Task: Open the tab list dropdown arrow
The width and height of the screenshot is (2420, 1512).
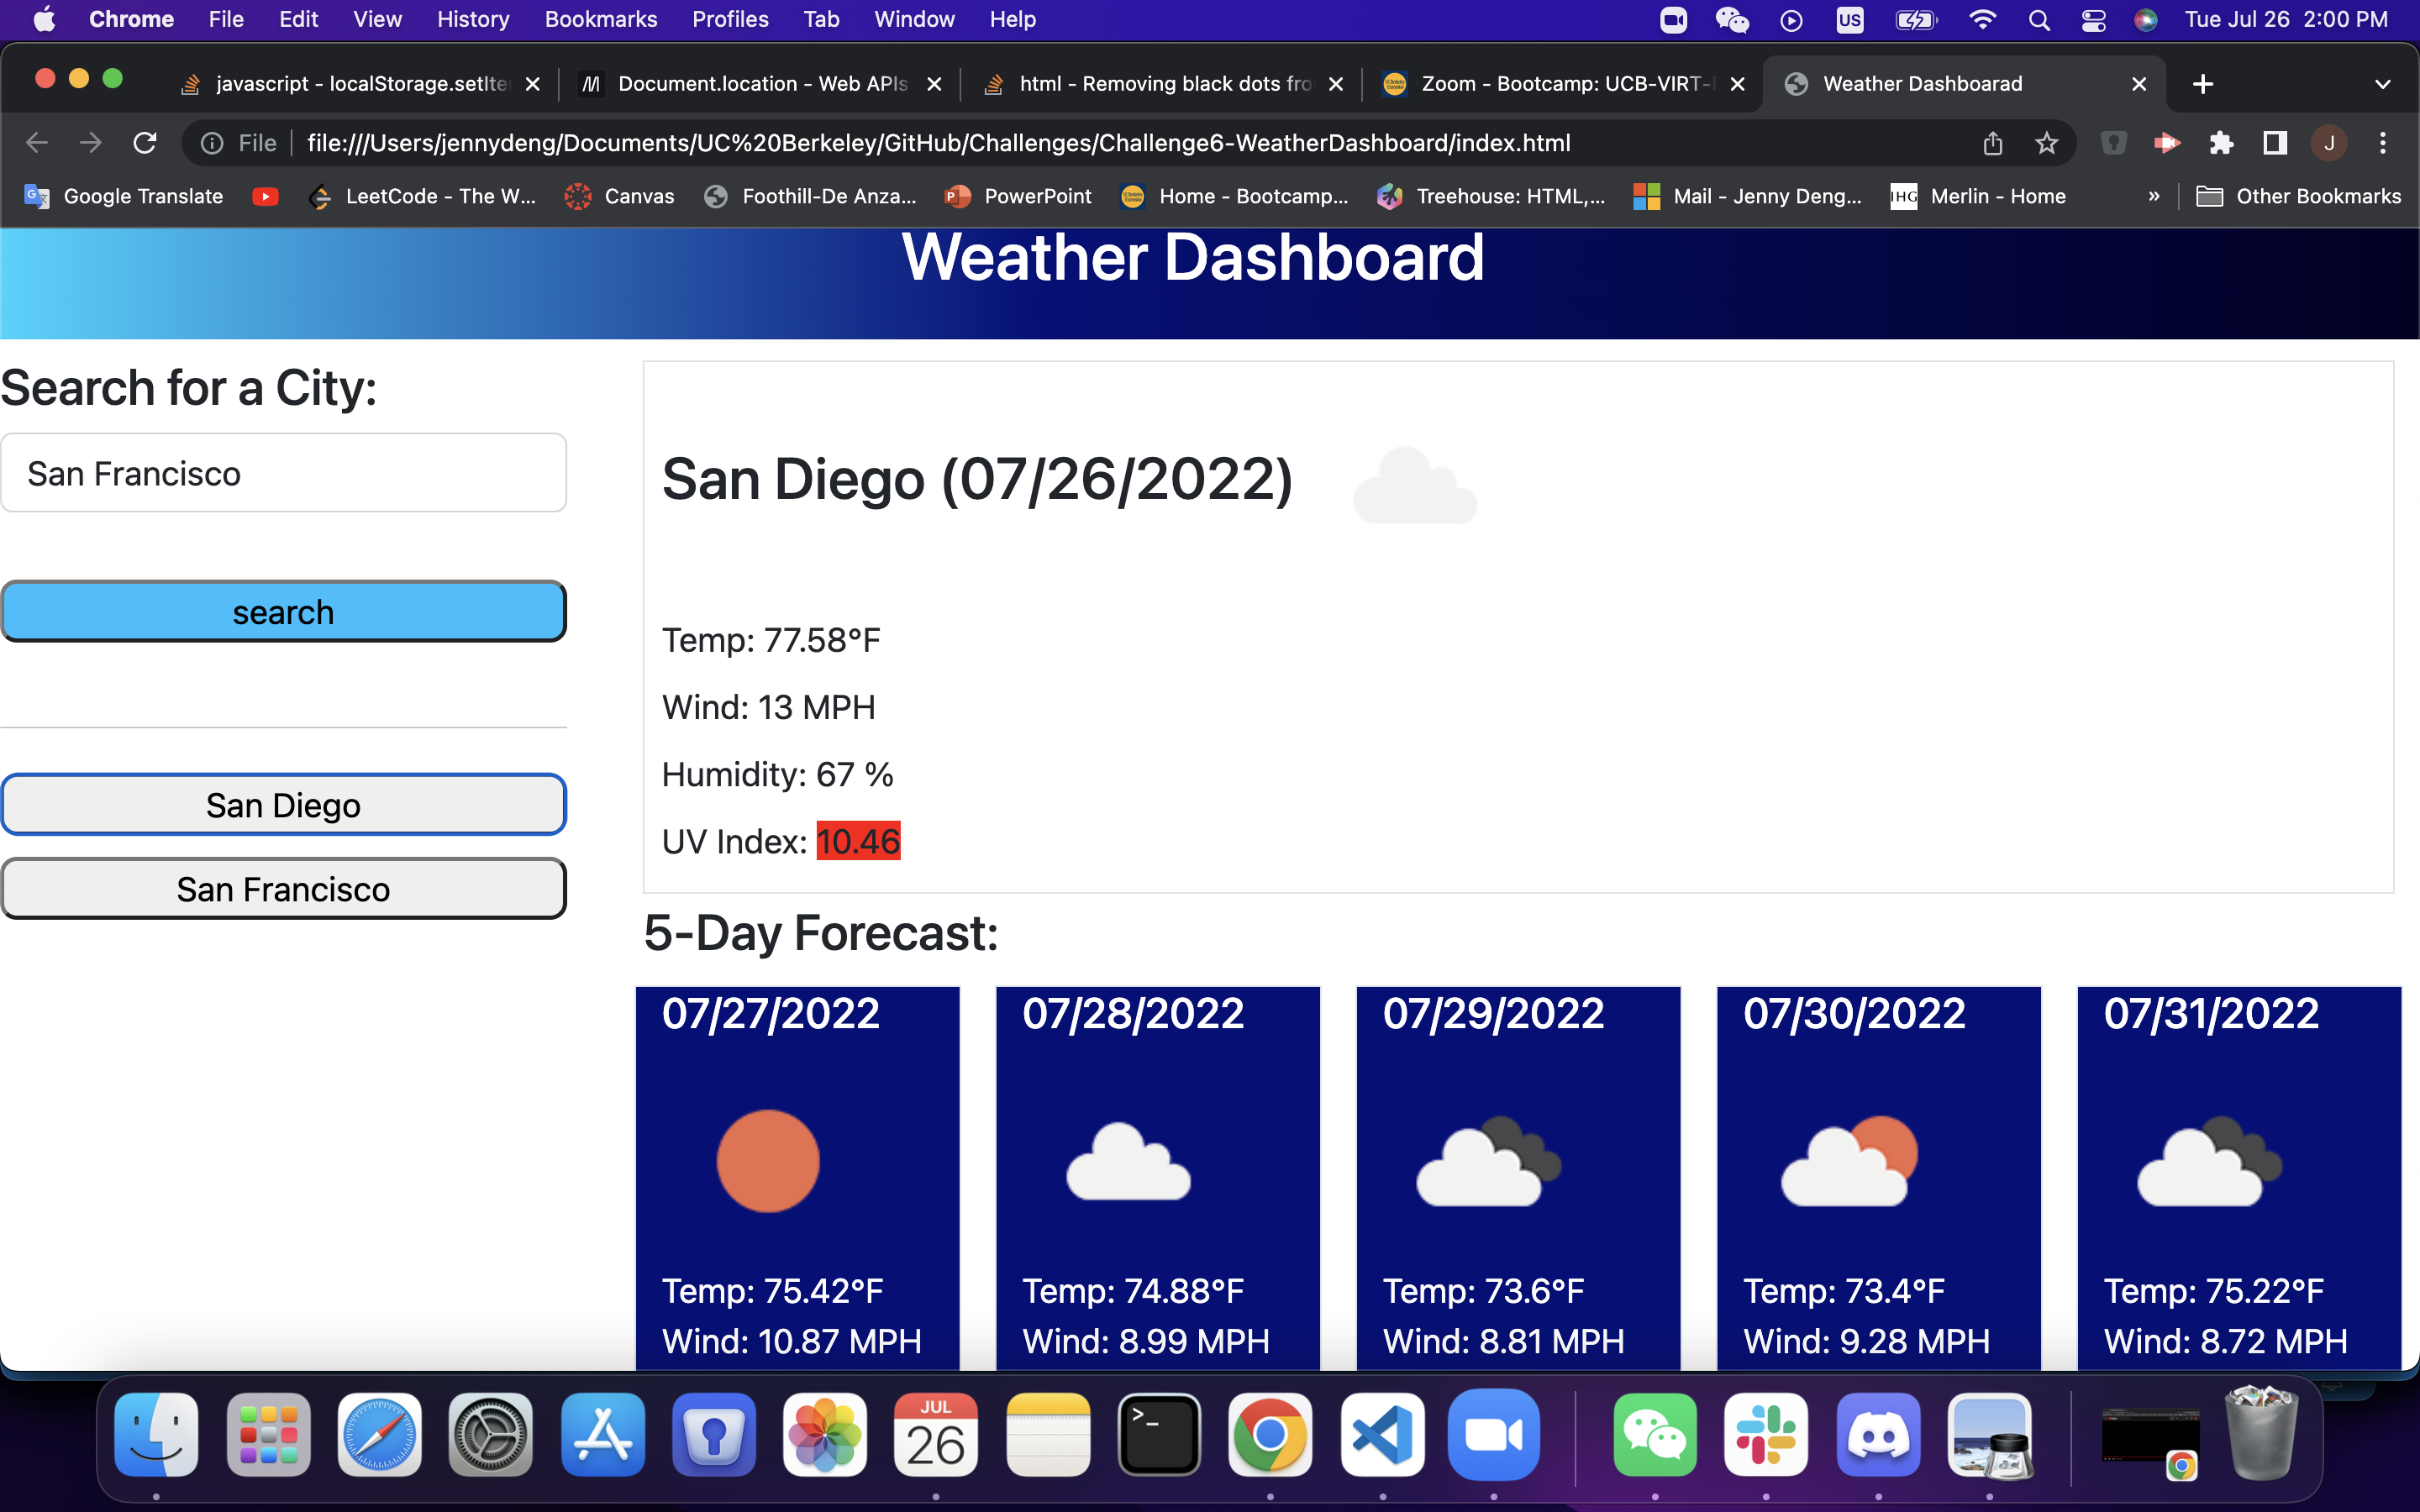Action: (x=2382, y=84)
